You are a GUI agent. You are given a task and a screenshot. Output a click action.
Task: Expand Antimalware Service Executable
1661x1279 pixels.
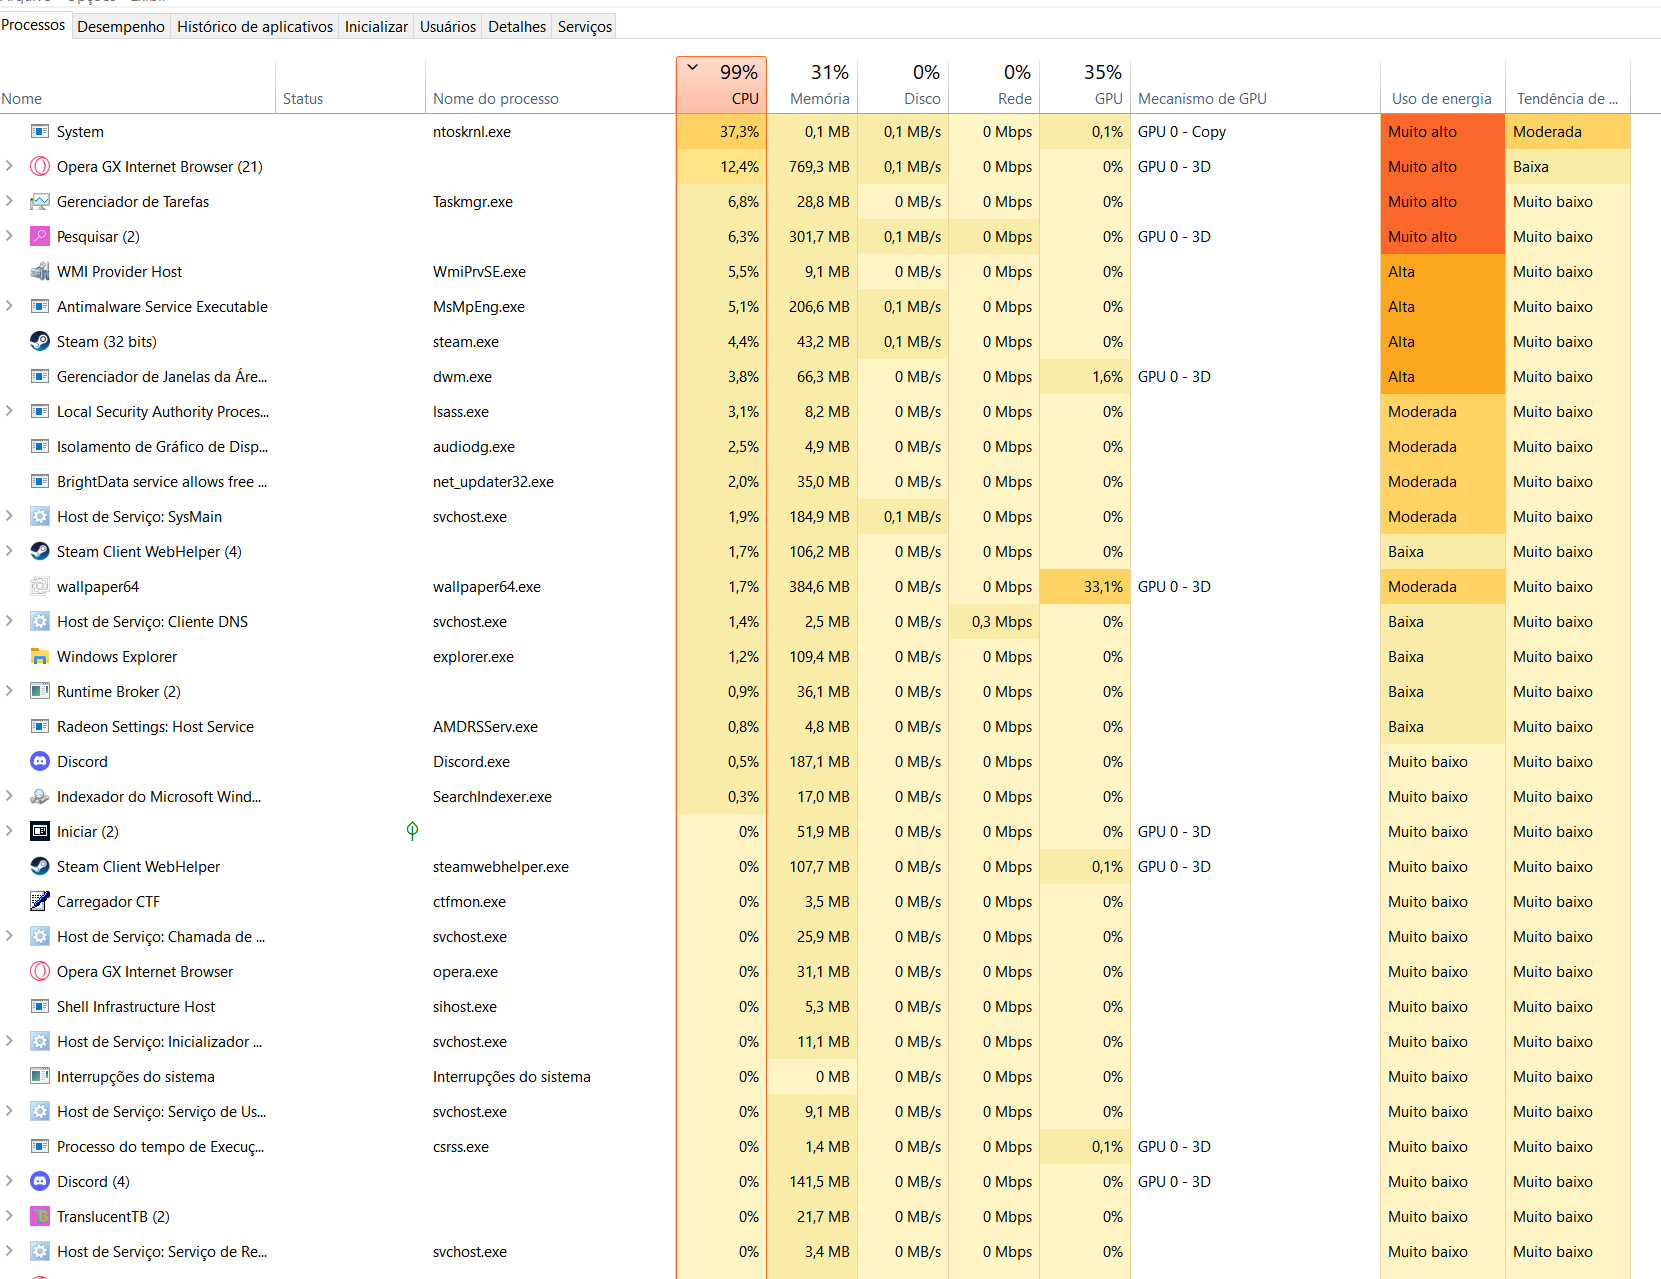point(10,306)
